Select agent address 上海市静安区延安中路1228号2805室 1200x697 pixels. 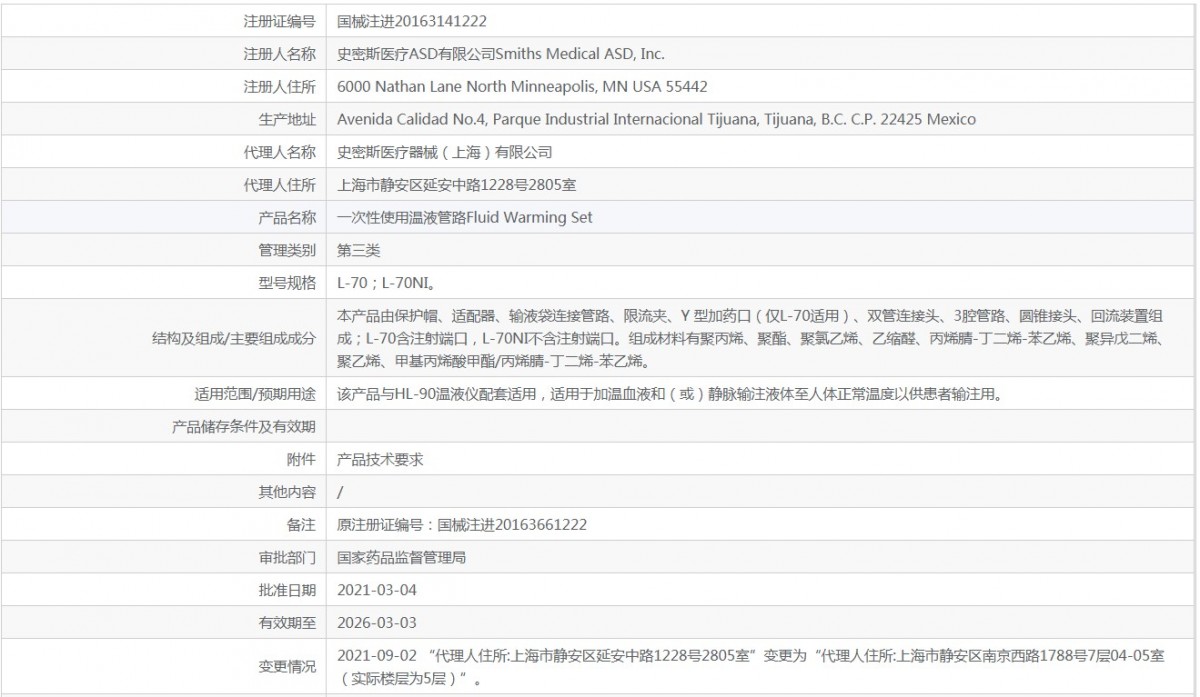[x=456, y=185]
